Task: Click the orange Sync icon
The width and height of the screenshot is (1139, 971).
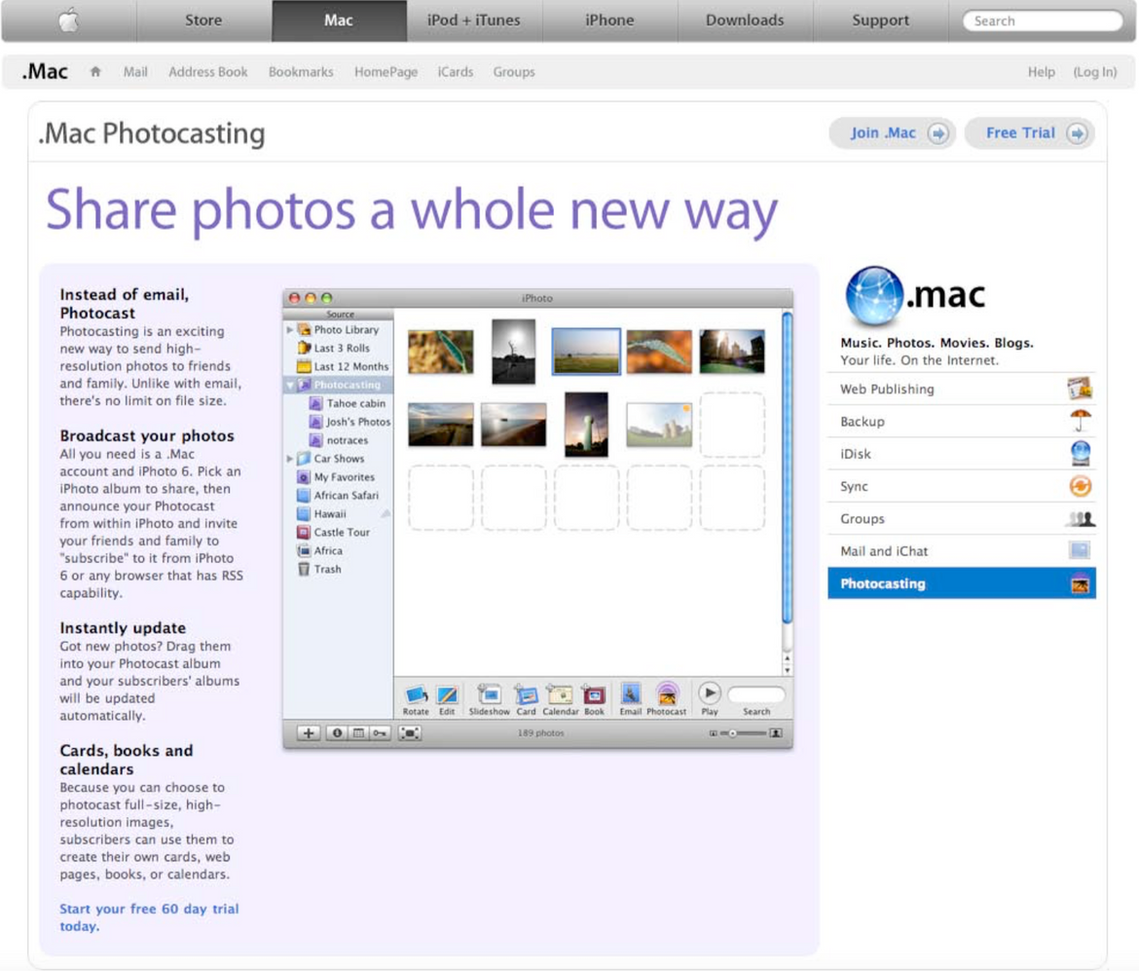Action: tap(1080, 486)
